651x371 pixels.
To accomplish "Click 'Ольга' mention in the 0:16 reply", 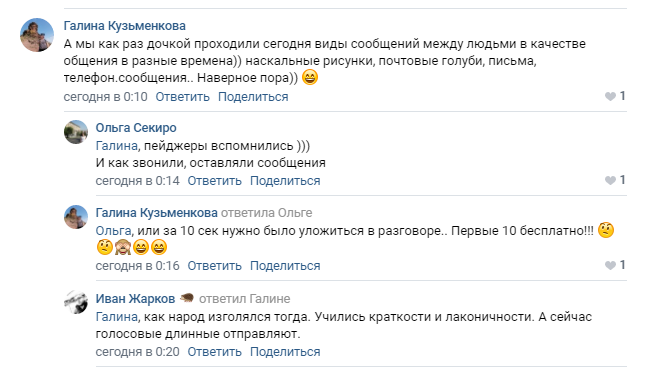I will 113,231.
